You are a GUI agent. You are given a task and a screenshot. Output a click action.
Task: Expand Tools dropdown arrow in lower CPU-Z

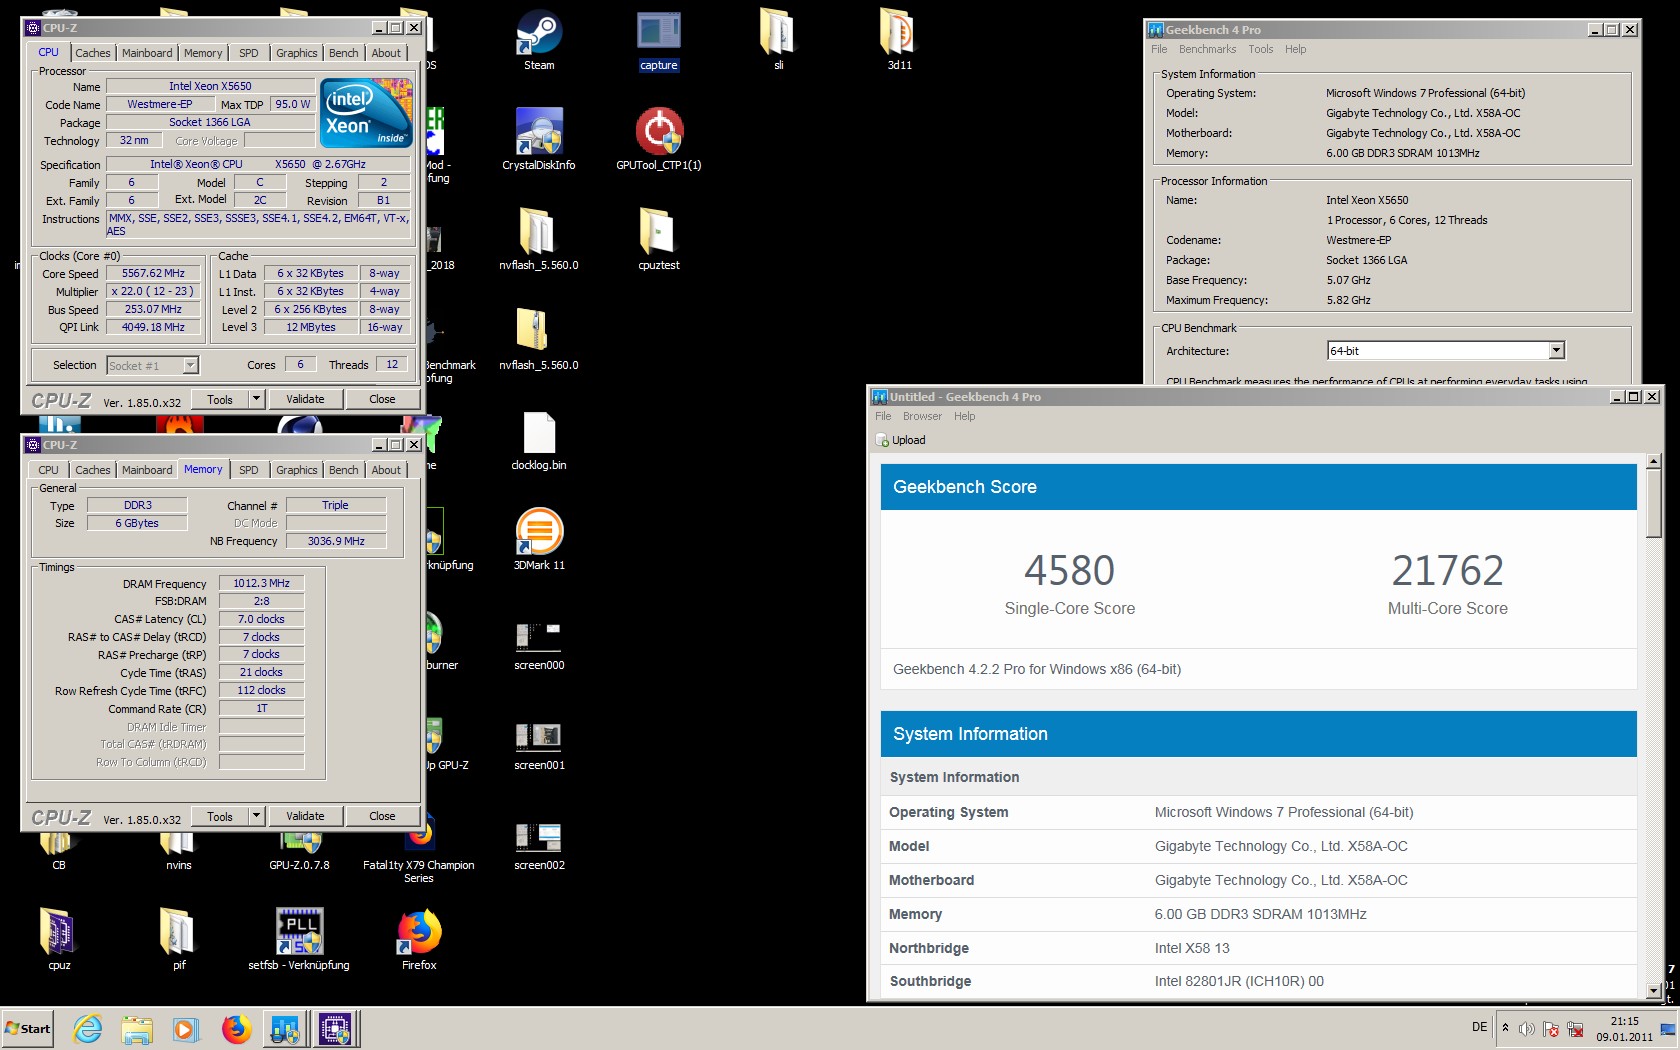pos(256,816)
